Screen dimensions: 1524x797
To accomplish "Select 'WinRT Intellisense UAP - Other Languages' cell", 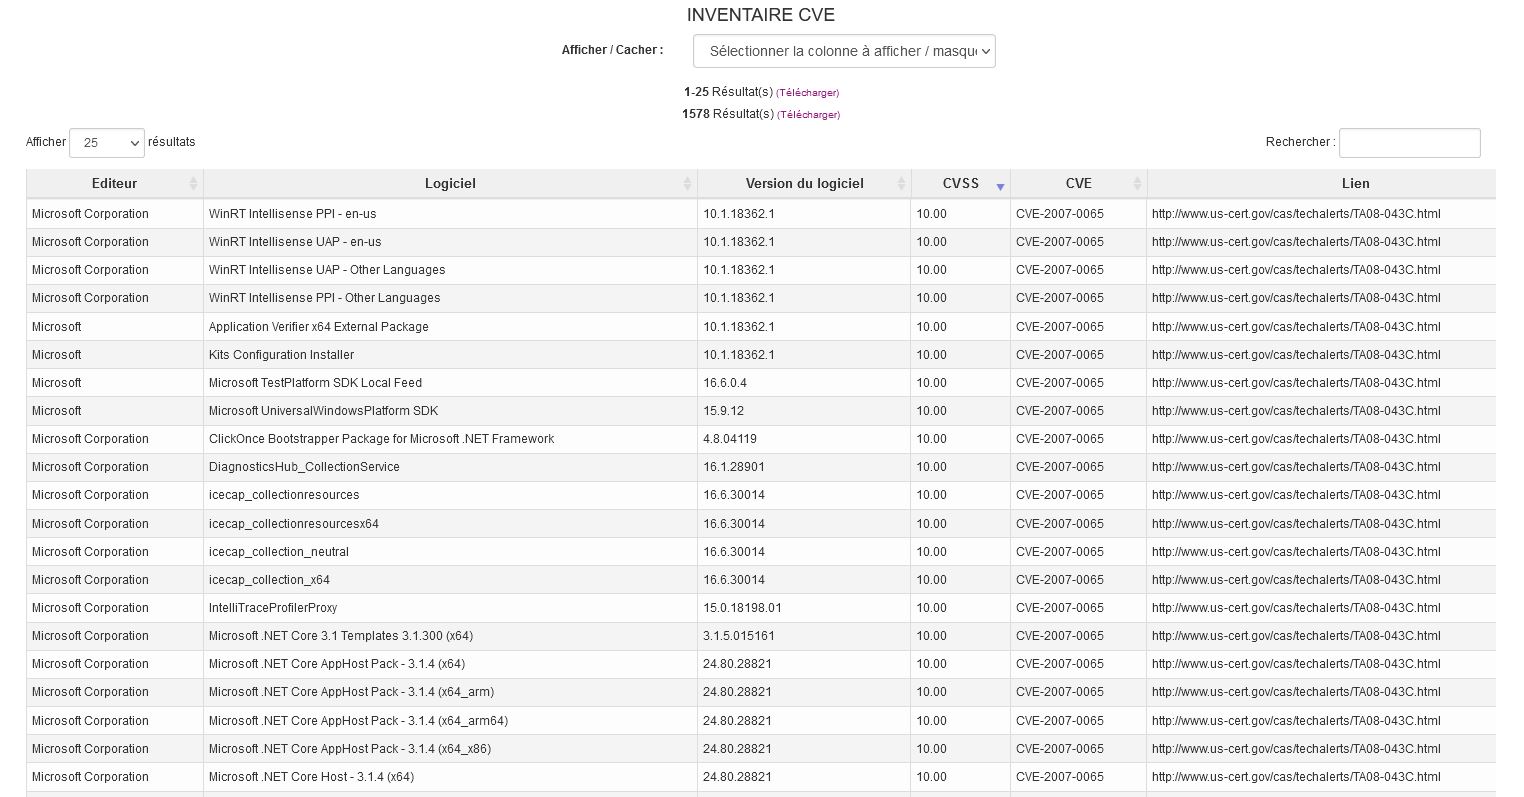I will pos(450,270).
